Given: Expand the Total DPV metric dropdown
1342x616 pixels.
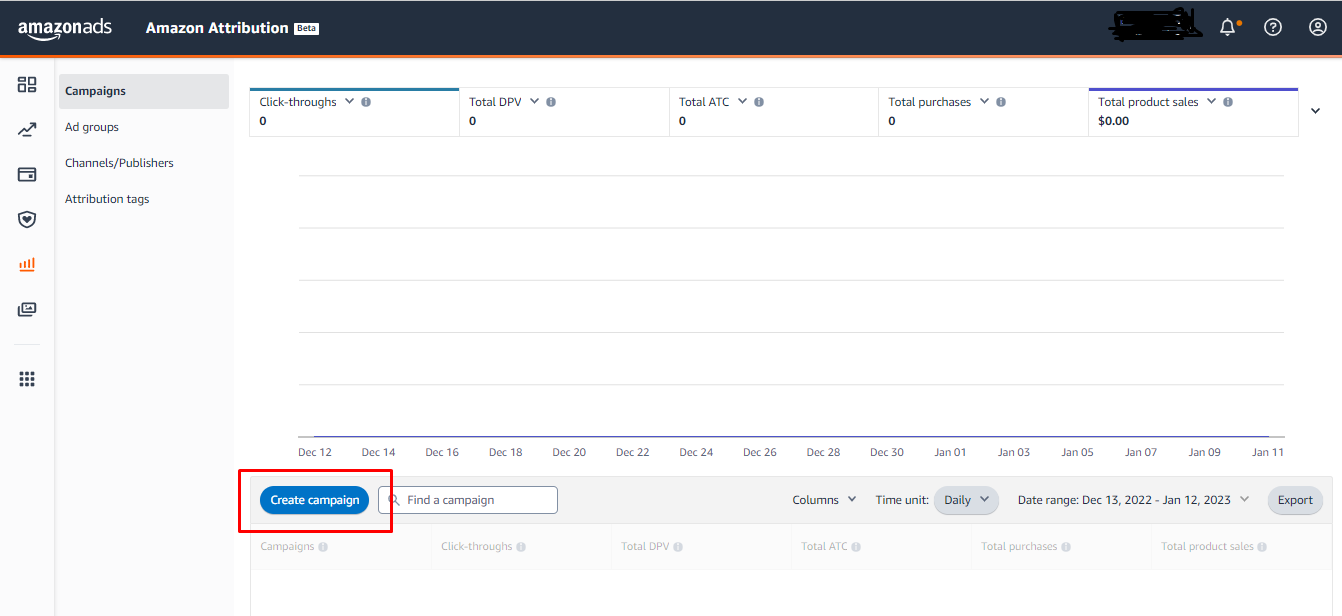Looking at the screenshot, I should click(534, 101).
